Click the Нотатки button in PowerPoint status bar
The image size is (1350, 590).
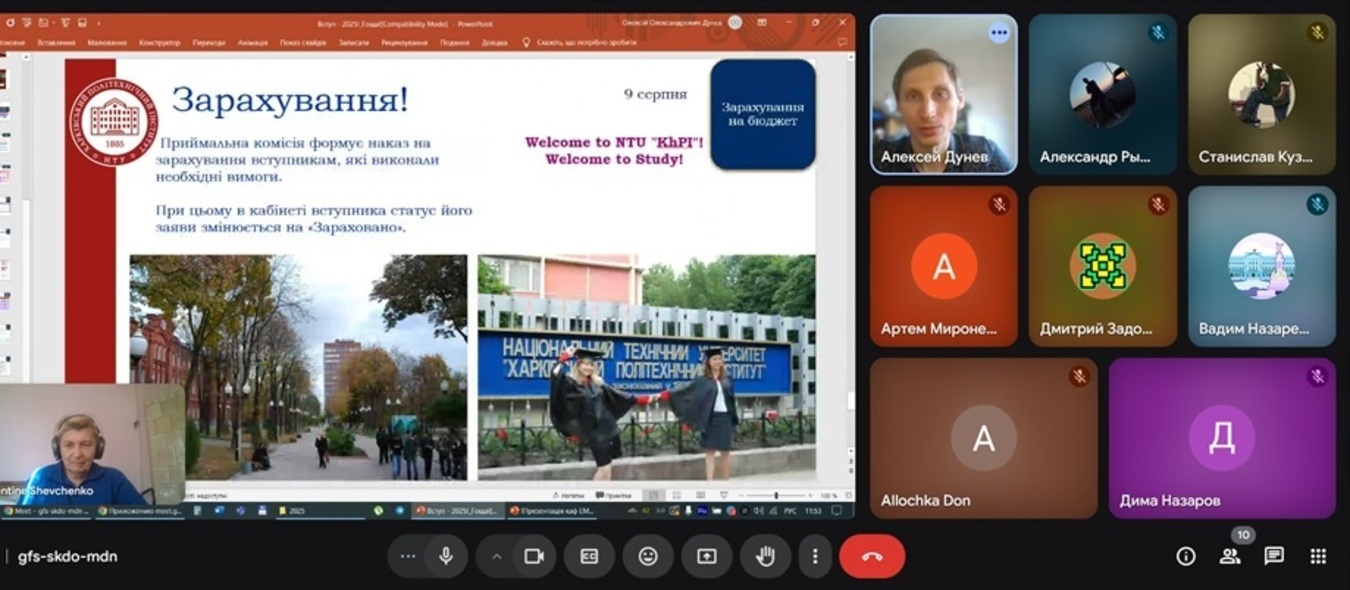tap(568, 495)
